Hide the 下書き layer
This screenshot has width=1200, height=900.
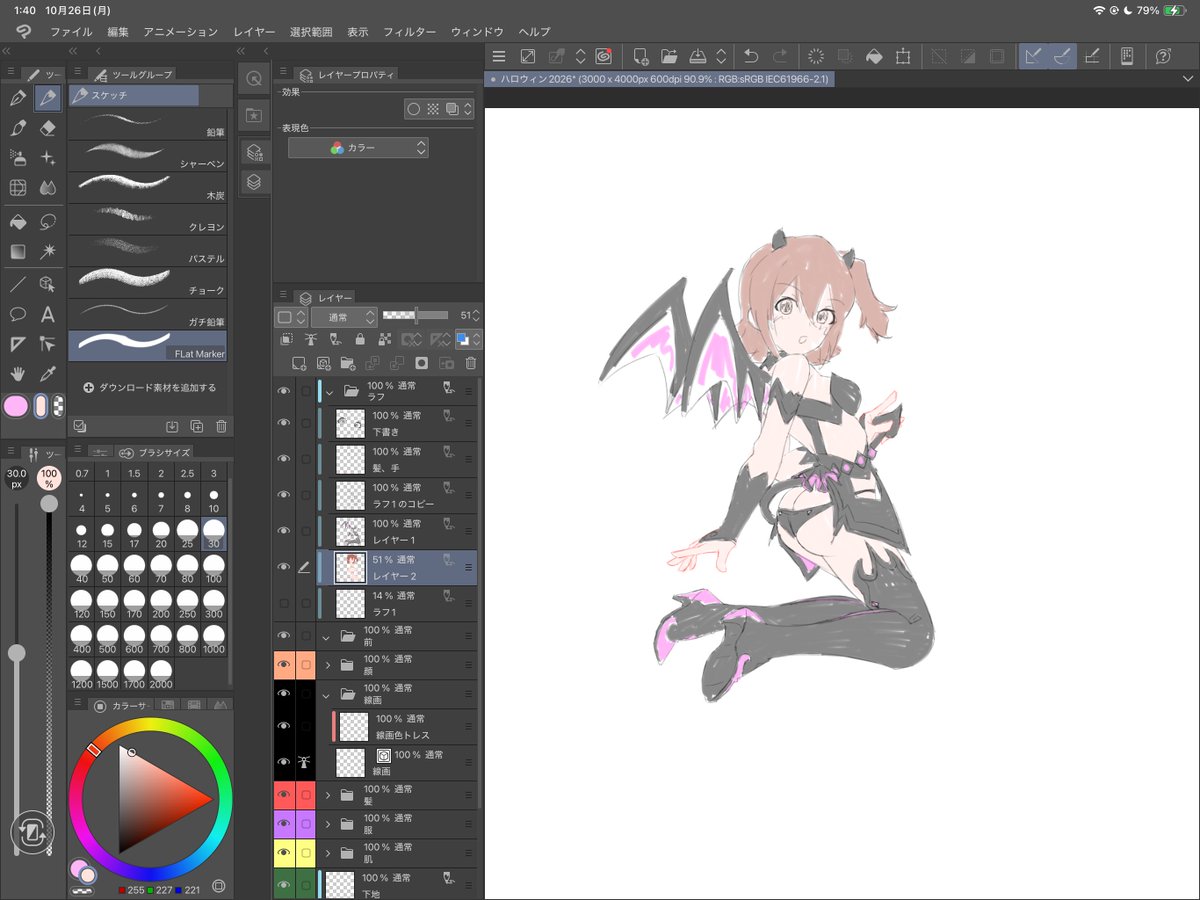click(284, 423)
